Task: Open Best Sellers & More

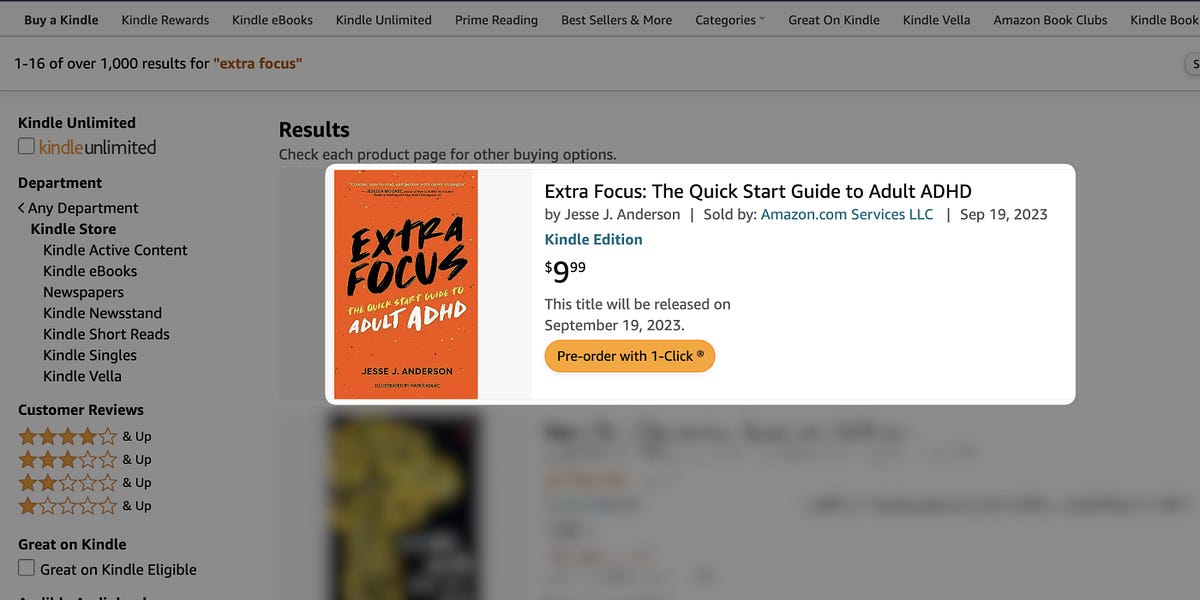Action: pyautogui.click(x=616, y=19)
